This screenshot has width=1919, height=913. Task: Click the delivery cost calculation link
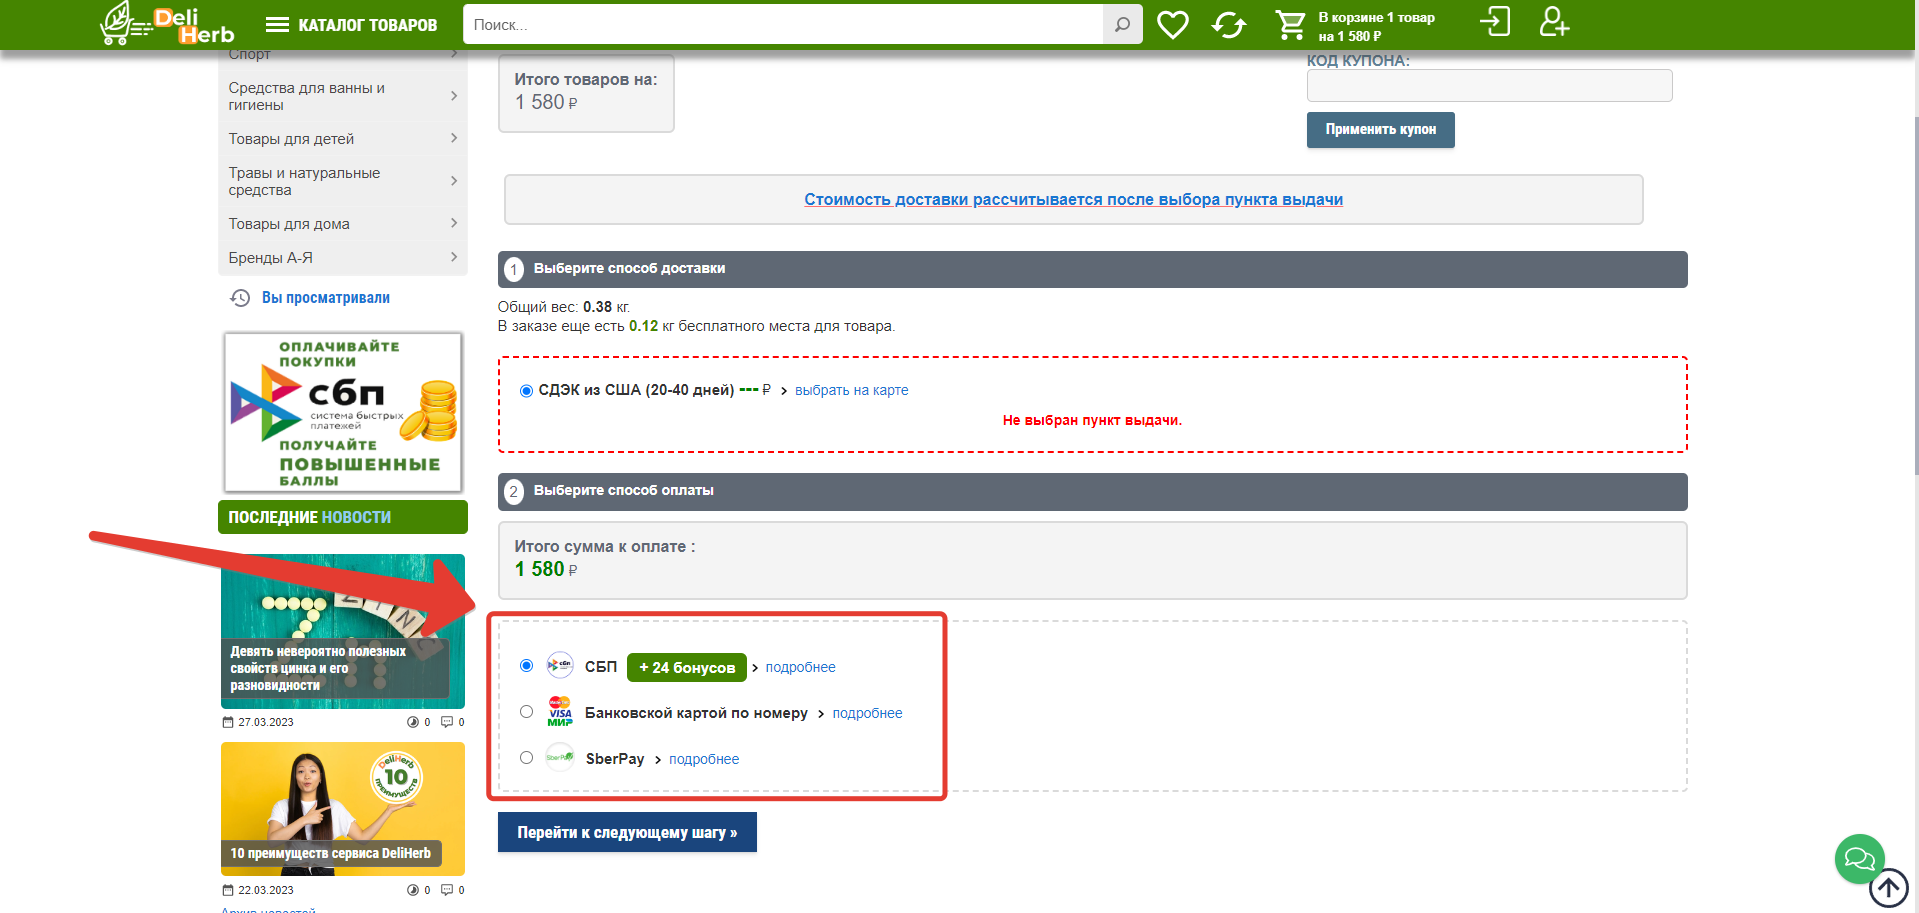[x=1073, y=200]
